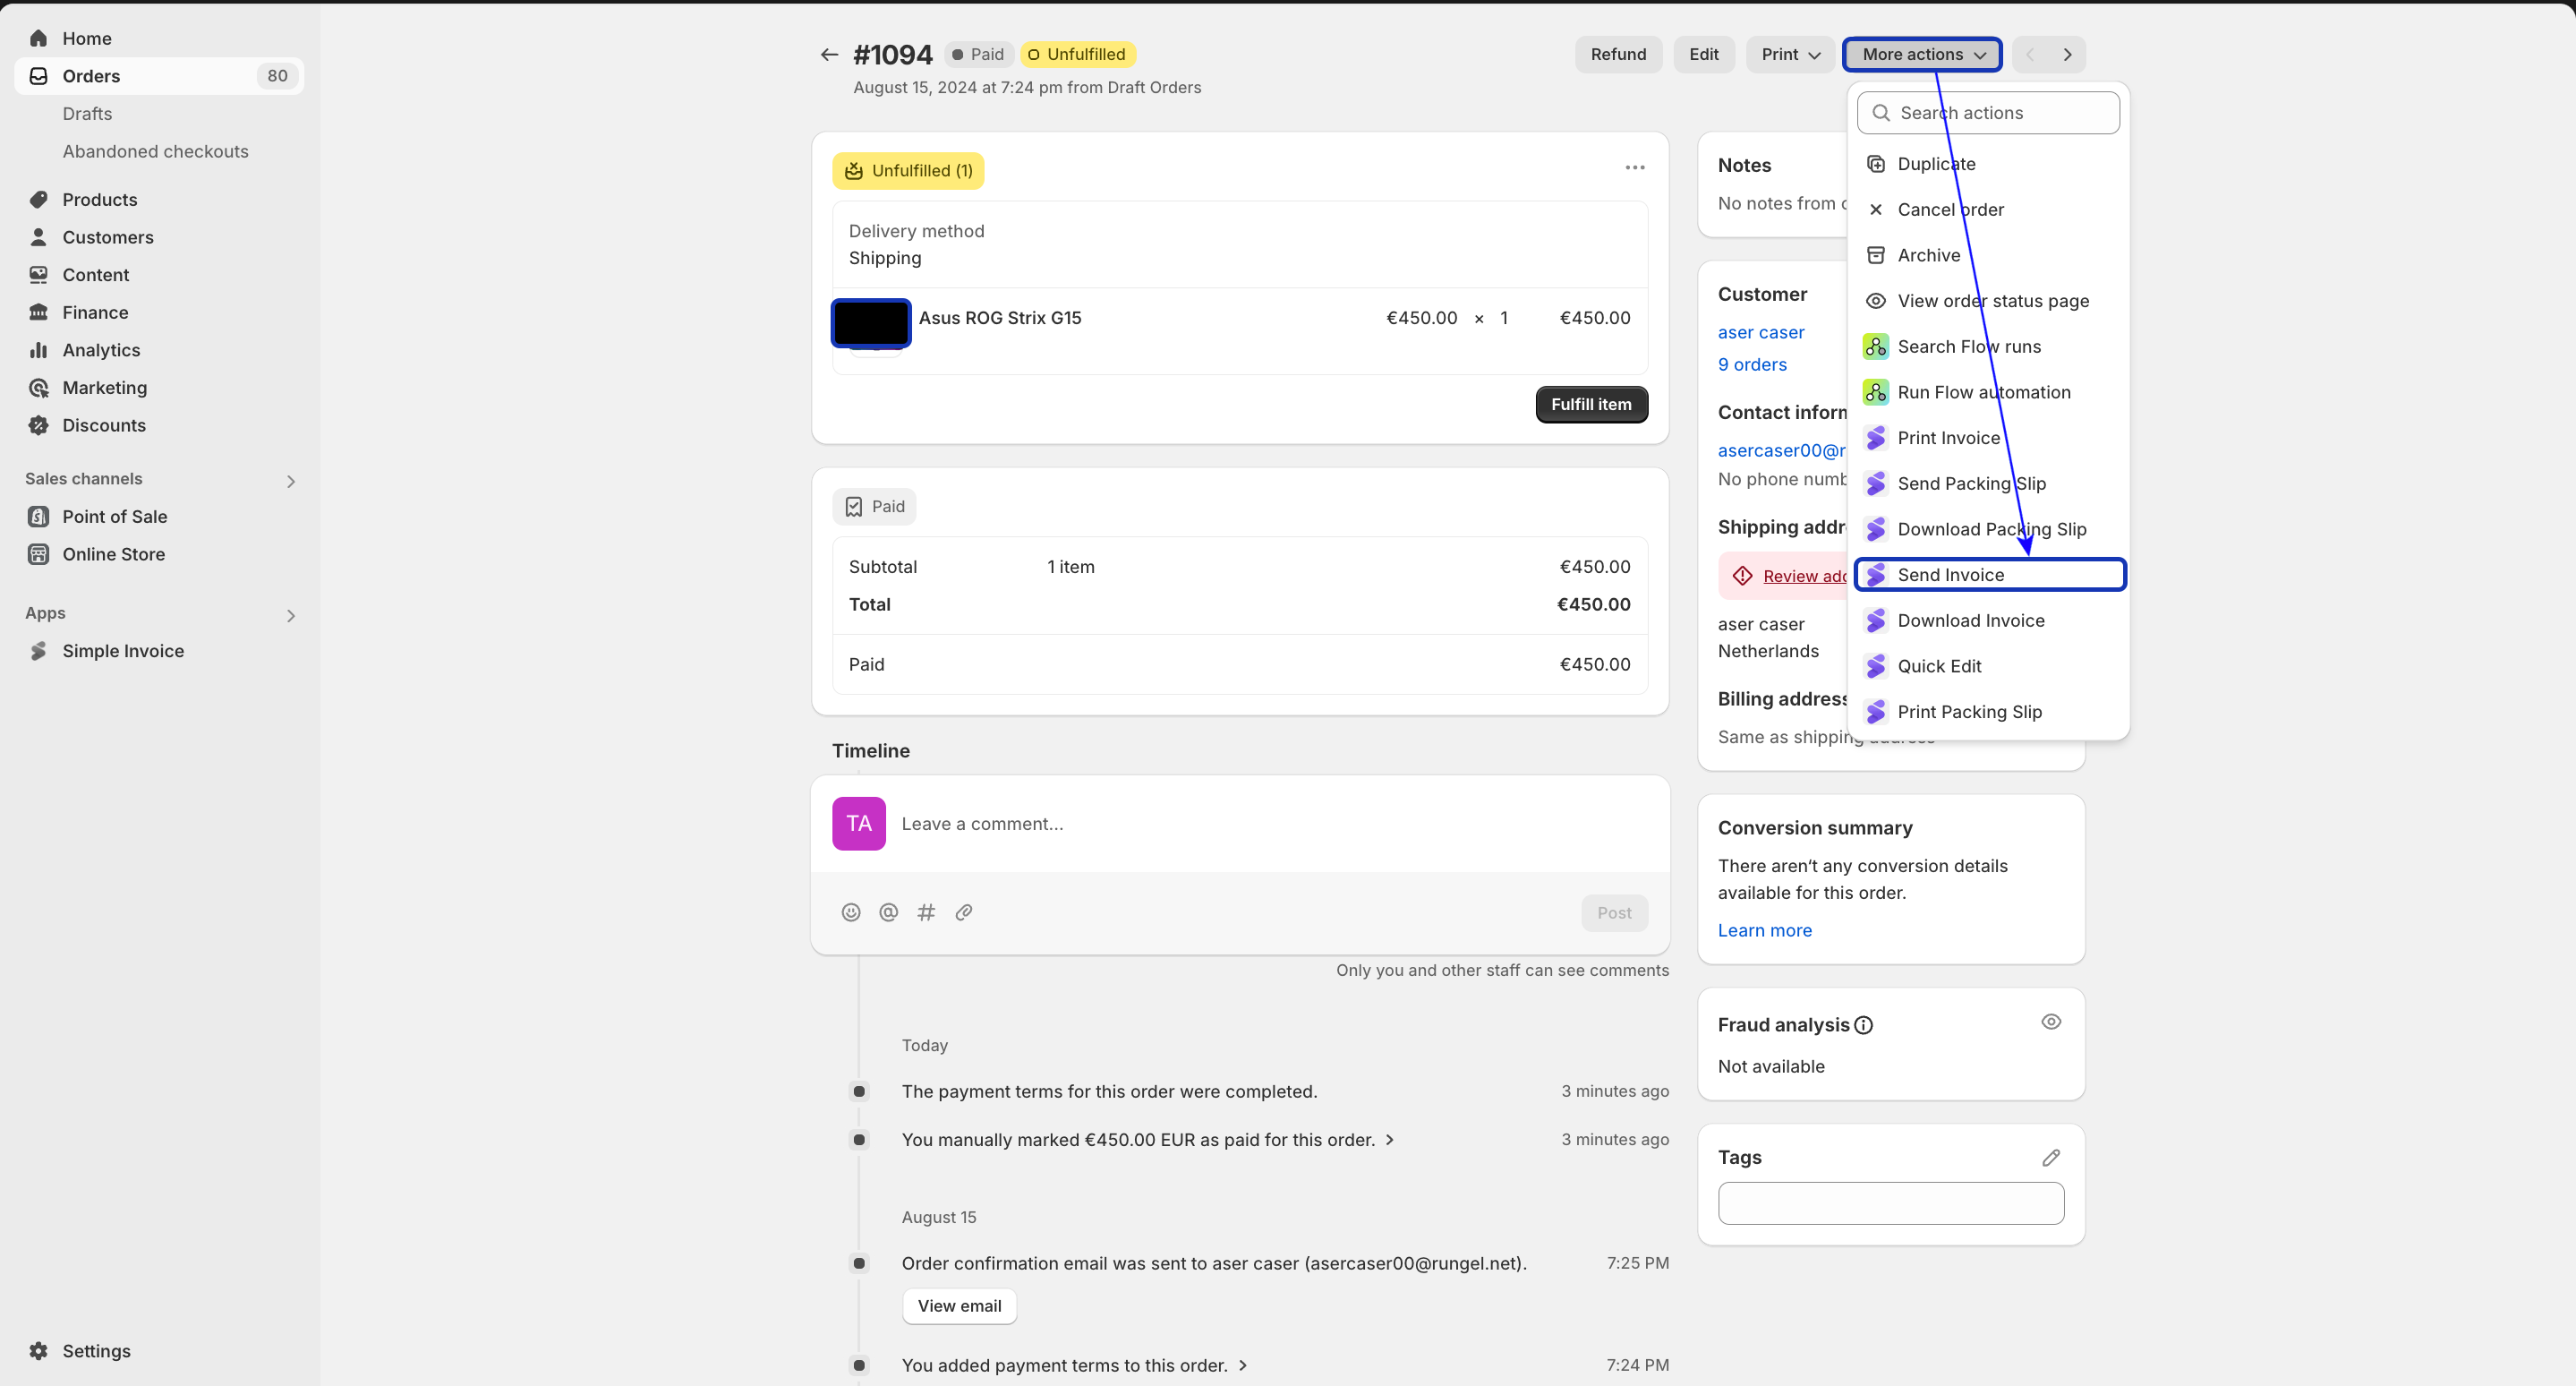Click the back arrow beside #1094
The image size is (2576, 1386).
tap(829, 55)
